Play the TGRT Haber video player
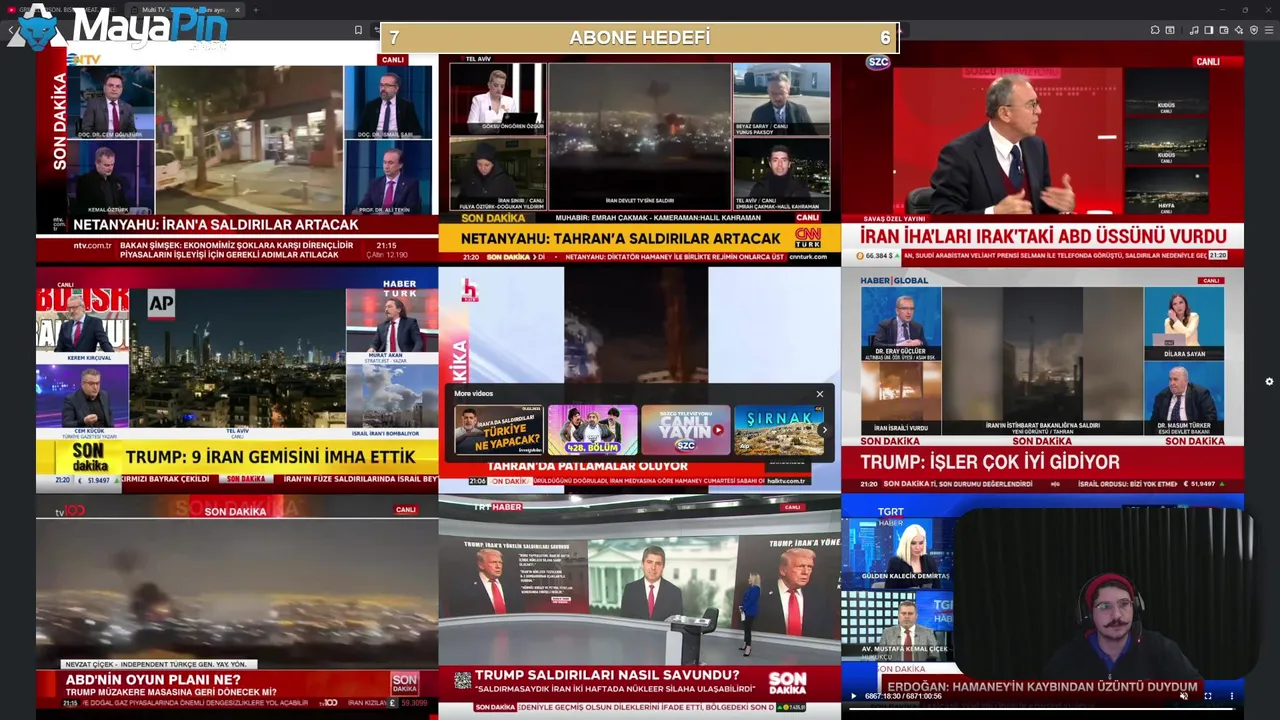 [x=853, y=696]
